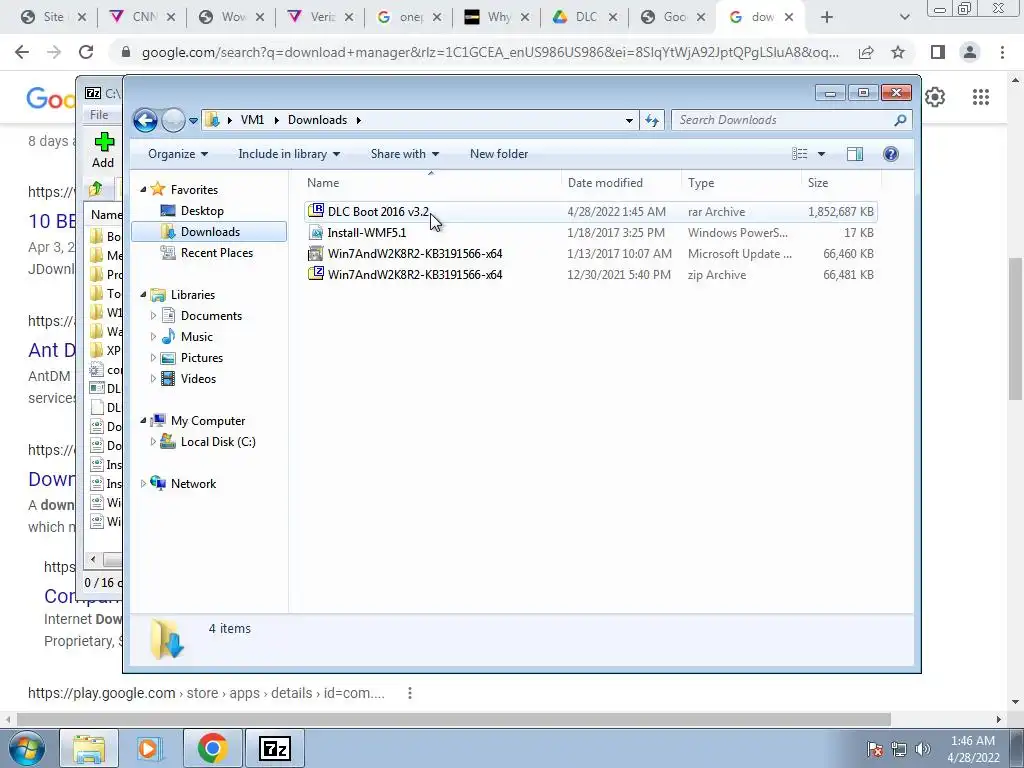Create a New folder
The image size is (1024, 768).
coord(499,154)
